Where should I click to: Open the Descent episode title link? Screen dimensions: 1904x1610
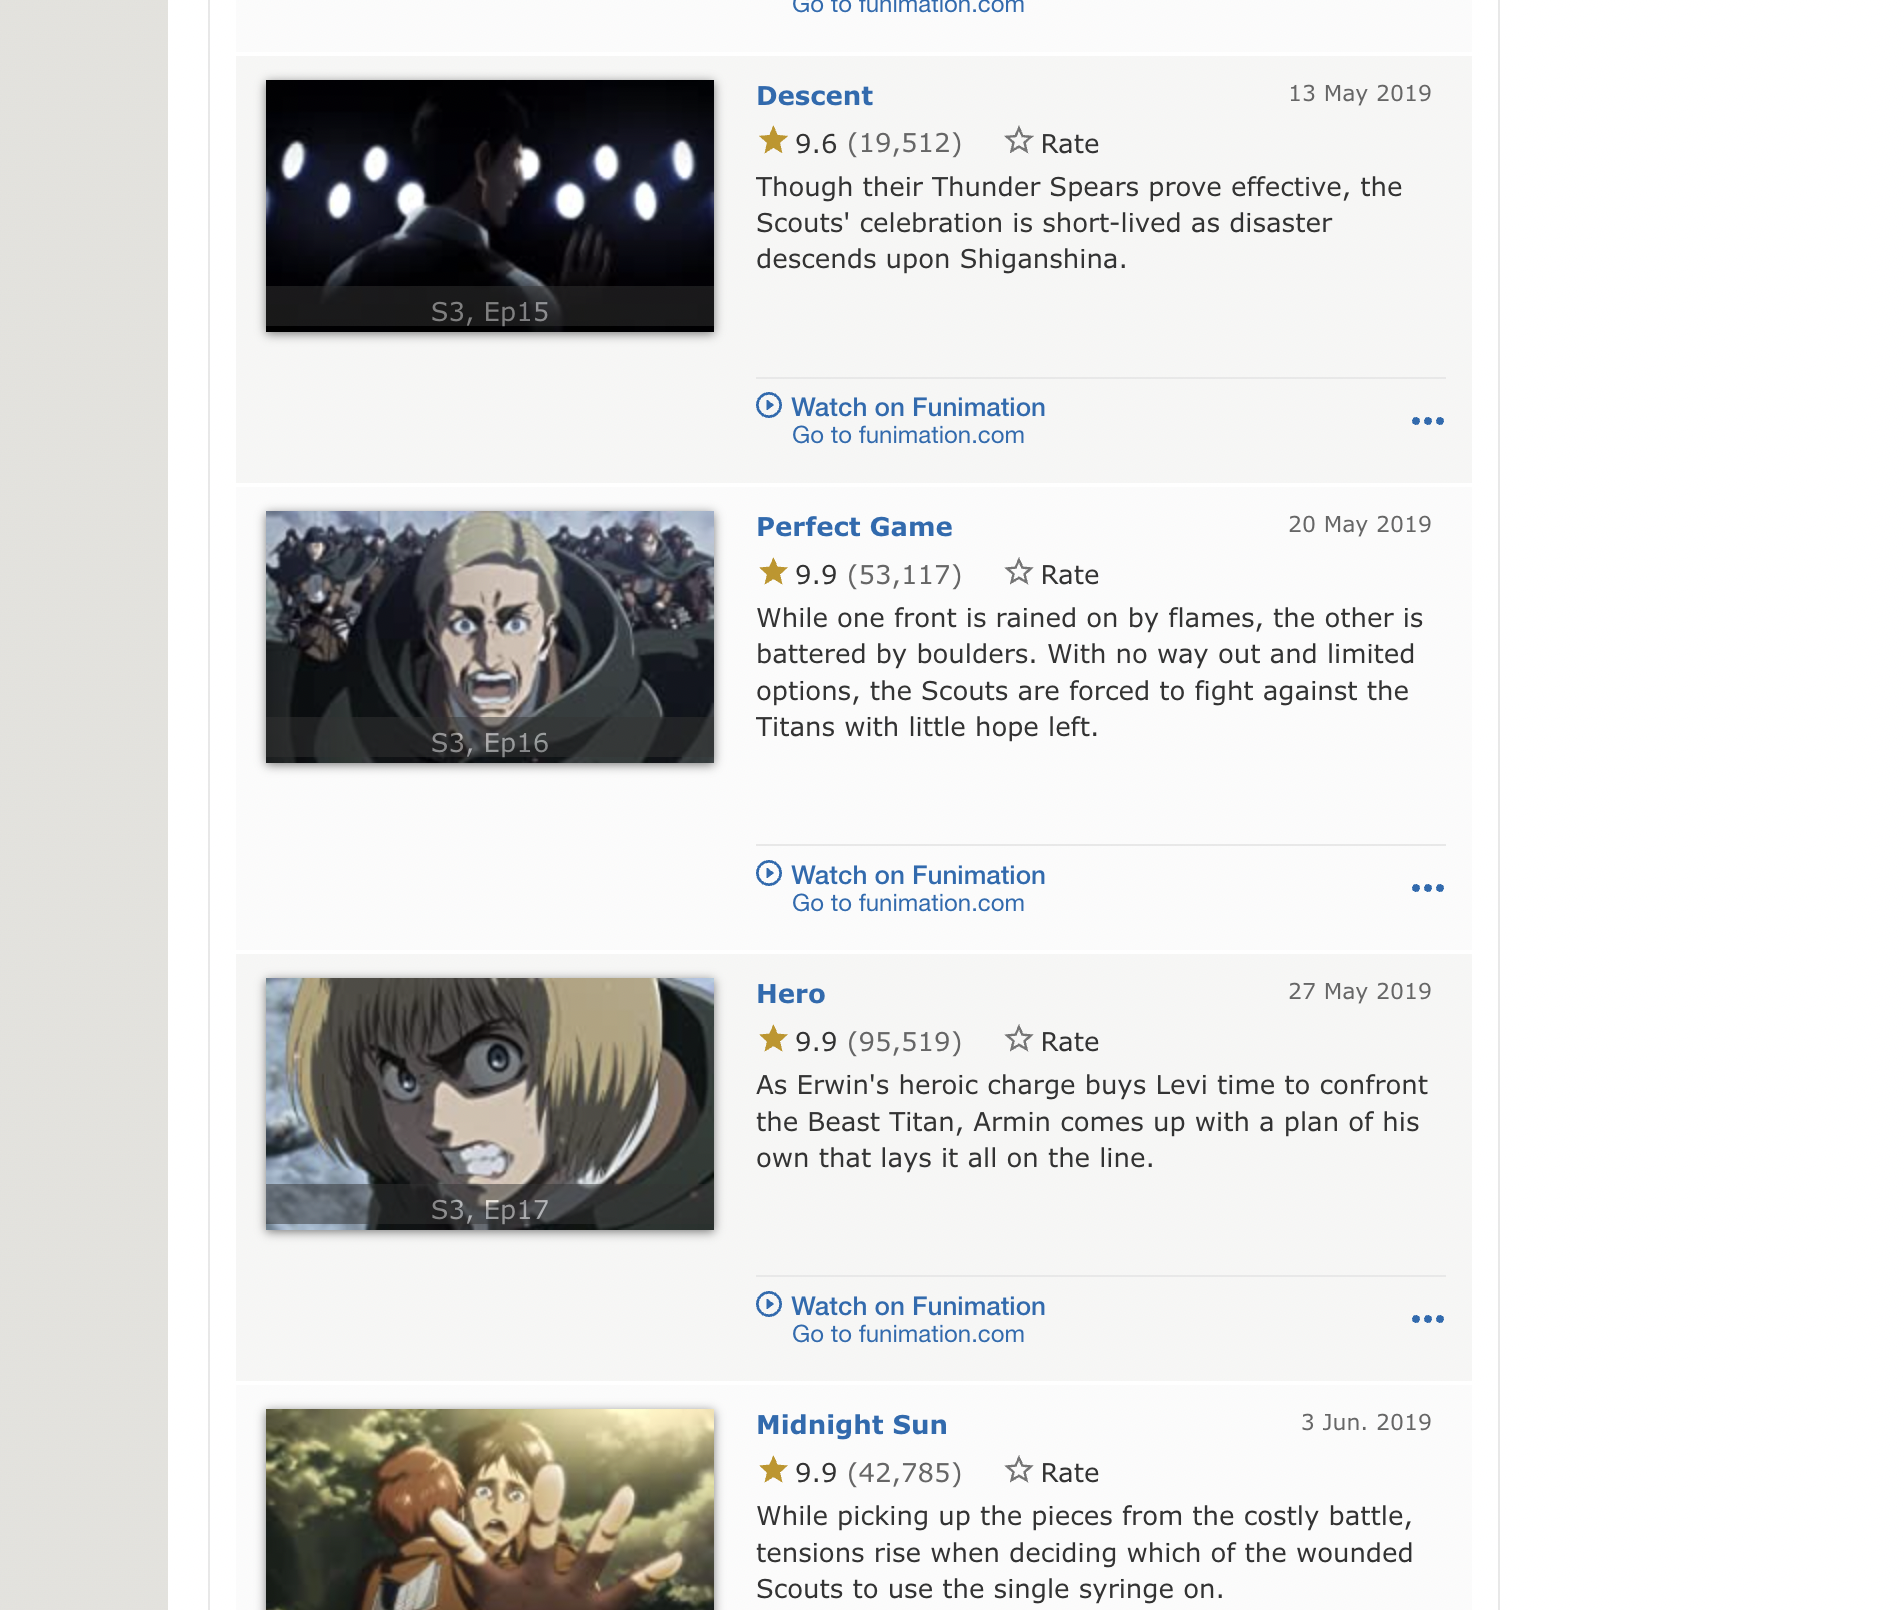[814, 96]
